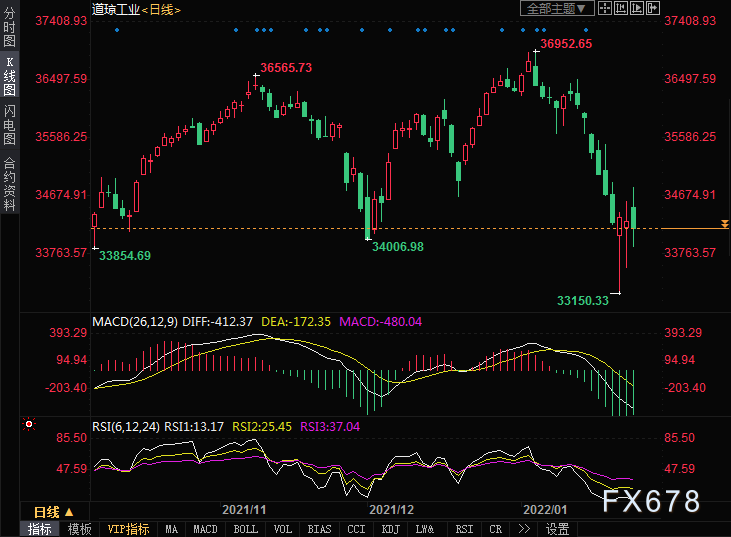Click the DEA:-172.35 value
This screenshot has width=731, height=537.
point(296,322)
